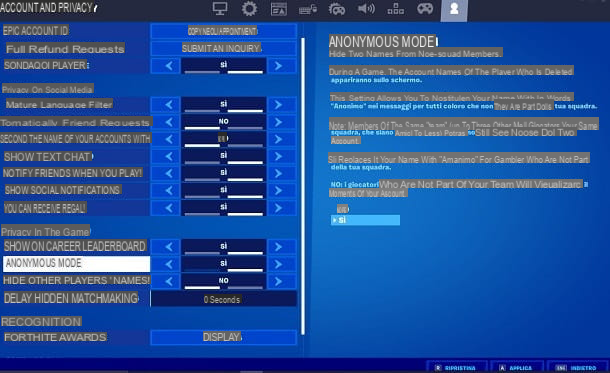Select Hide Other Players' Names label
Screen dimensions: 610x373
[76, 280]
